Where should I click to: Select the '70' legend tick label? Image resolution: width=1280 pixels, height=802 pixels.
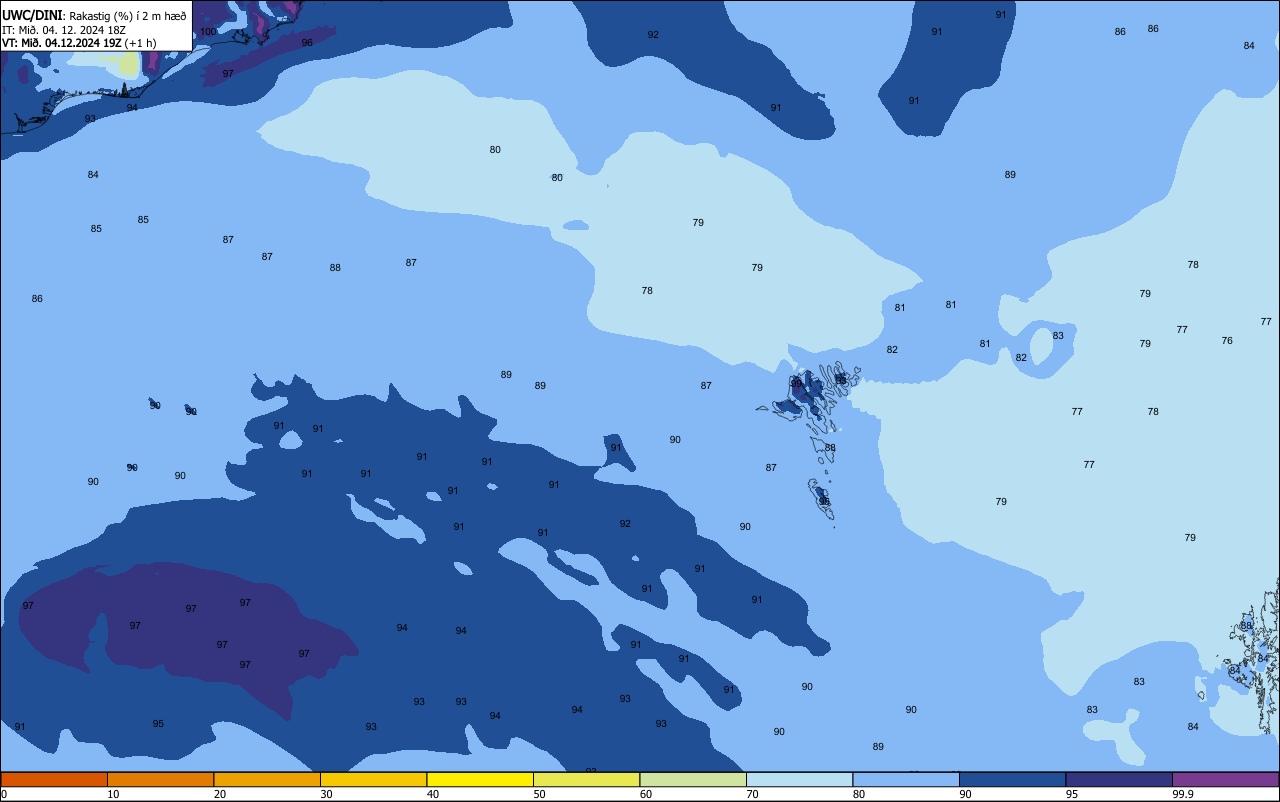pyautogui.click(x=752, y=794)
